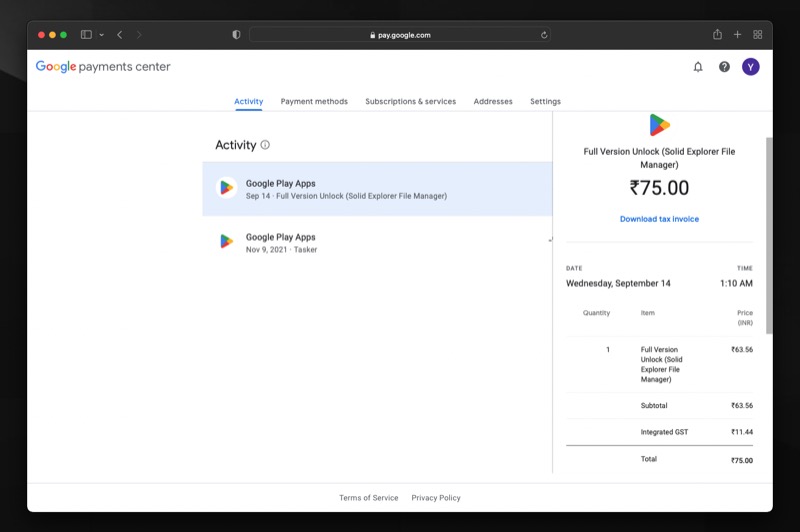Select the Addresses tab
Viewport: 800px width, 532px height.
click(493, 101)
